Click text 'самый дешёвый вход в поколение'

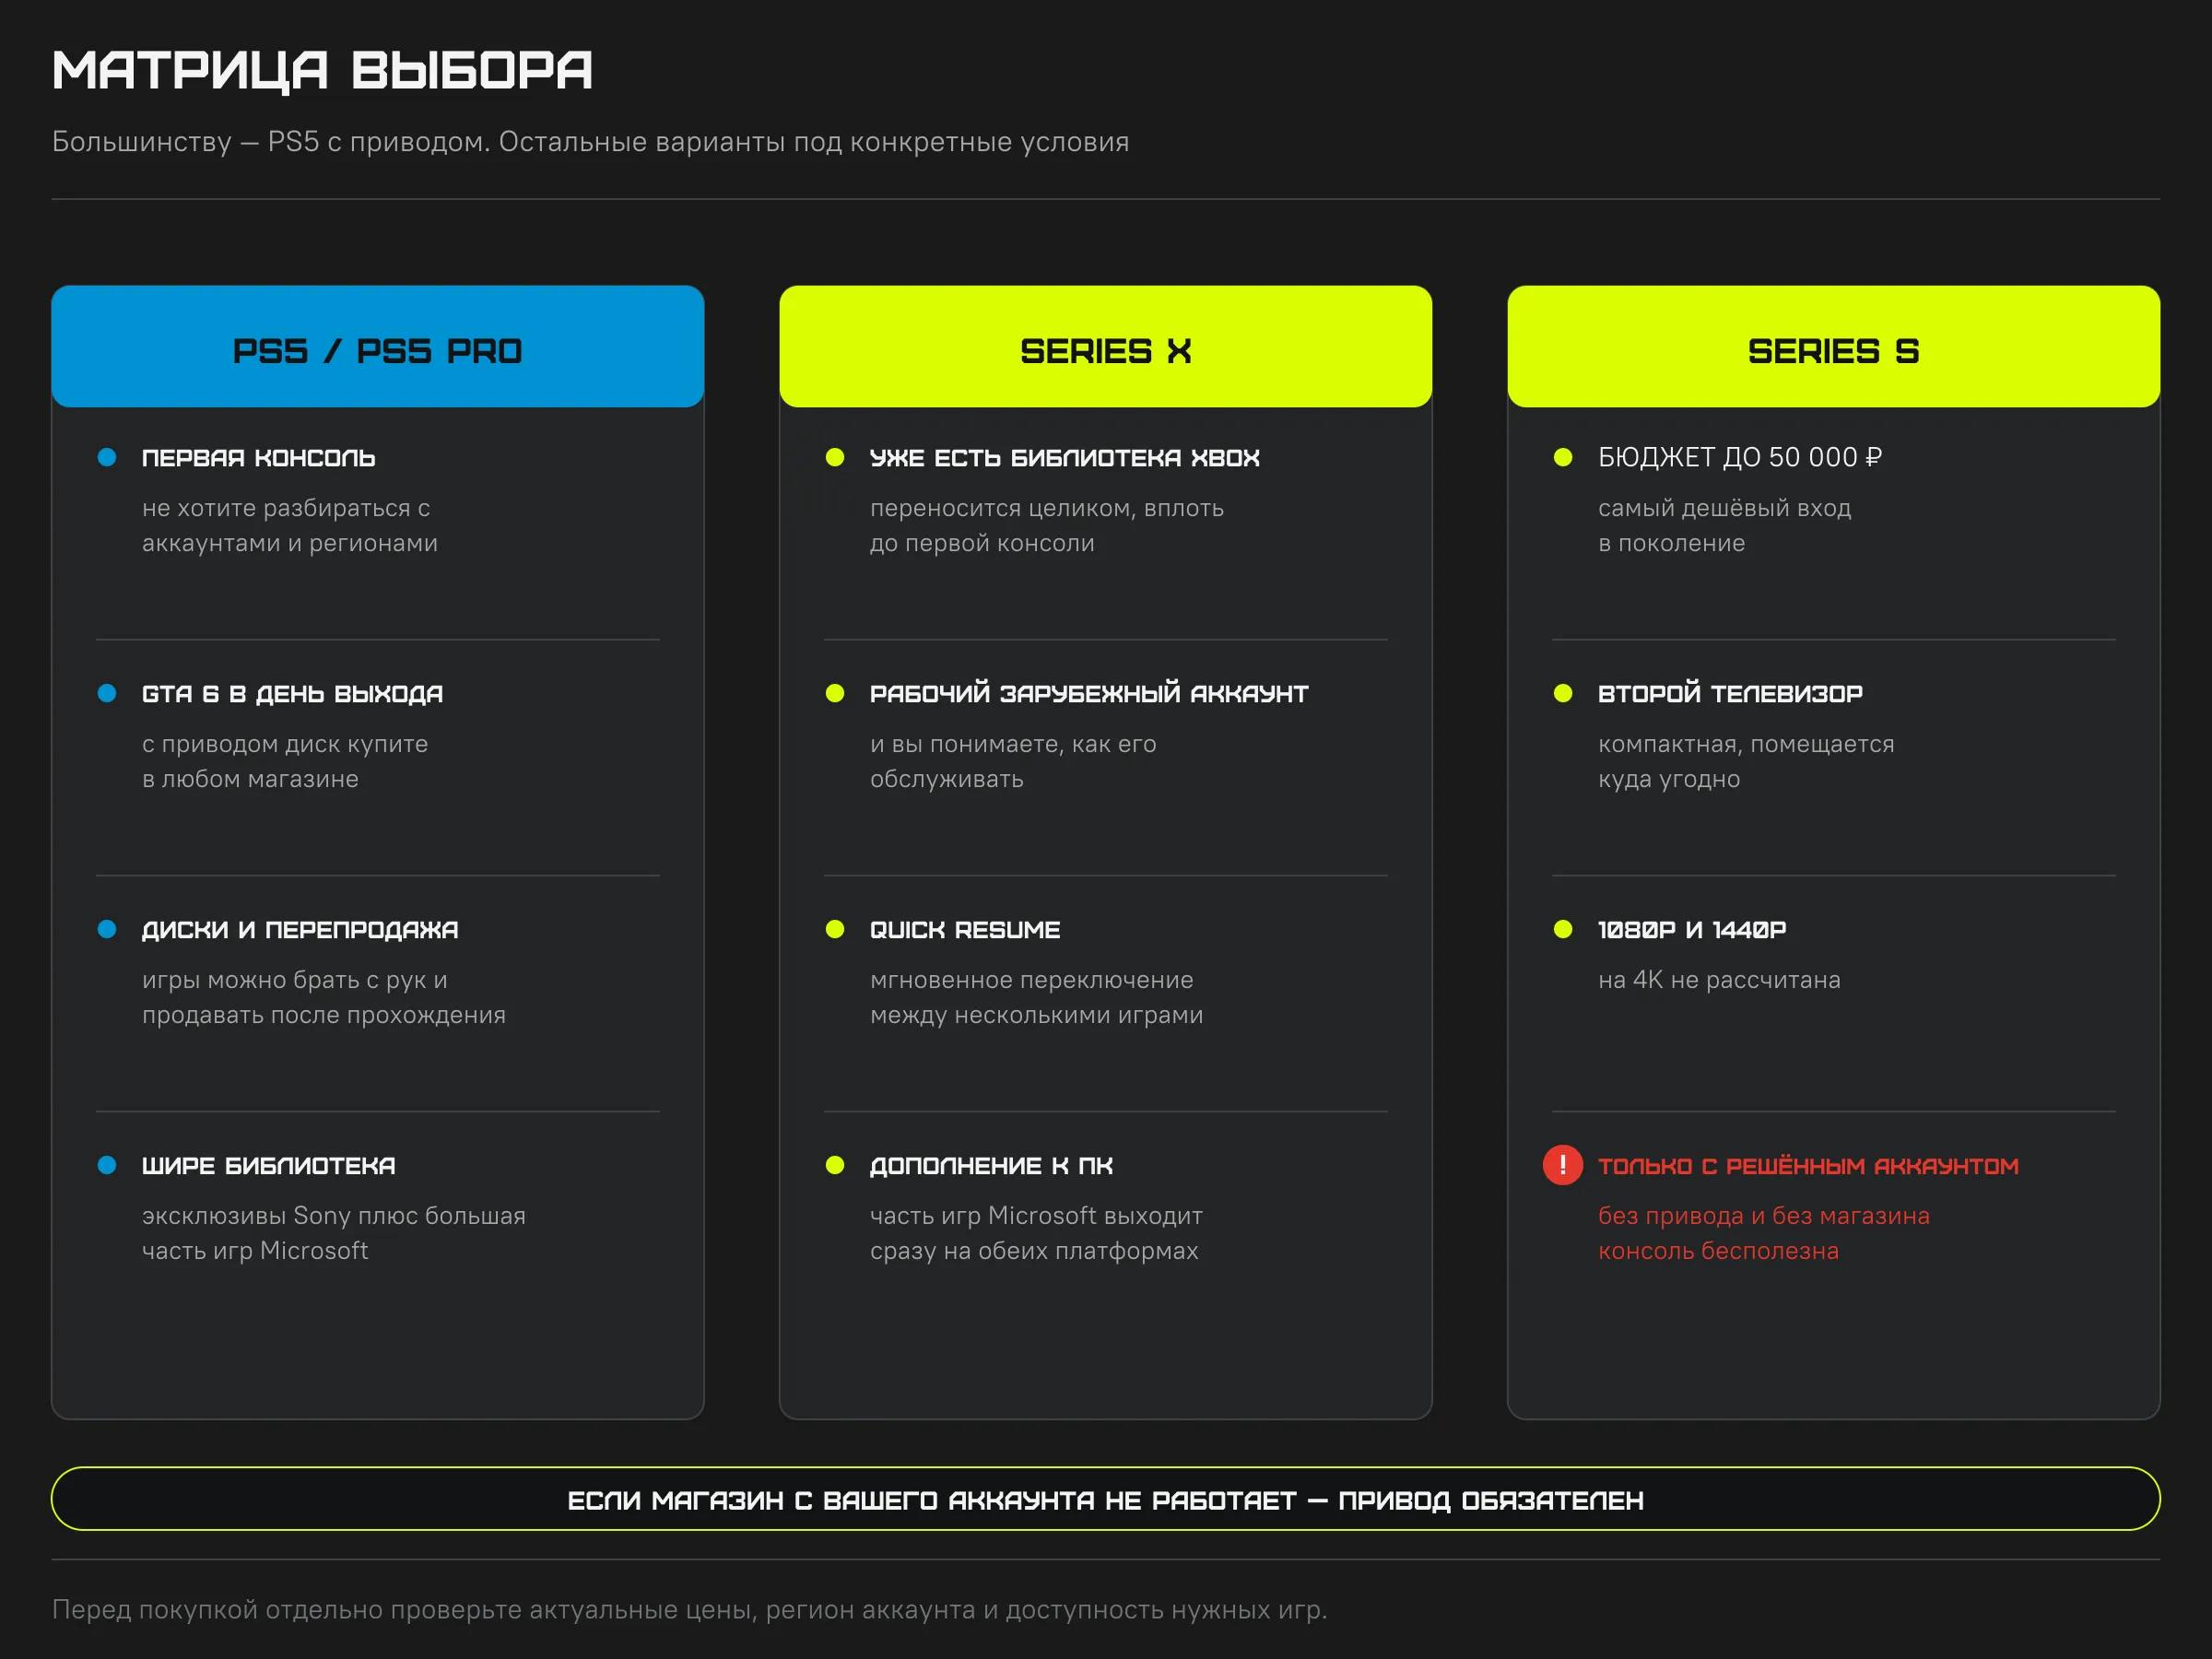[1725, 526]
